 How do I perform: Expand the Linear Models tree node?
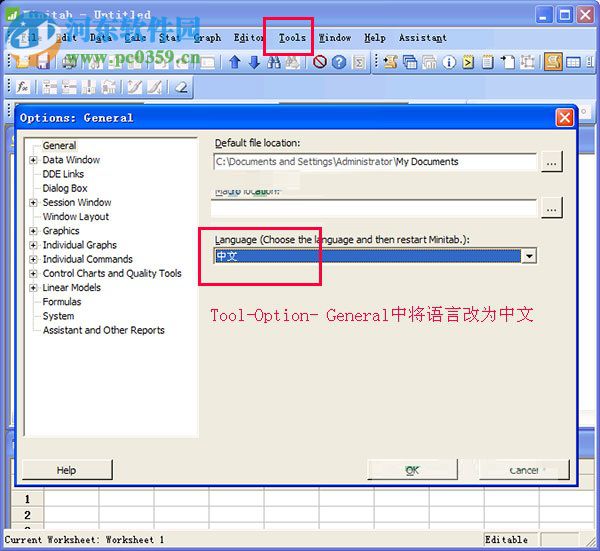coord(34,287)
